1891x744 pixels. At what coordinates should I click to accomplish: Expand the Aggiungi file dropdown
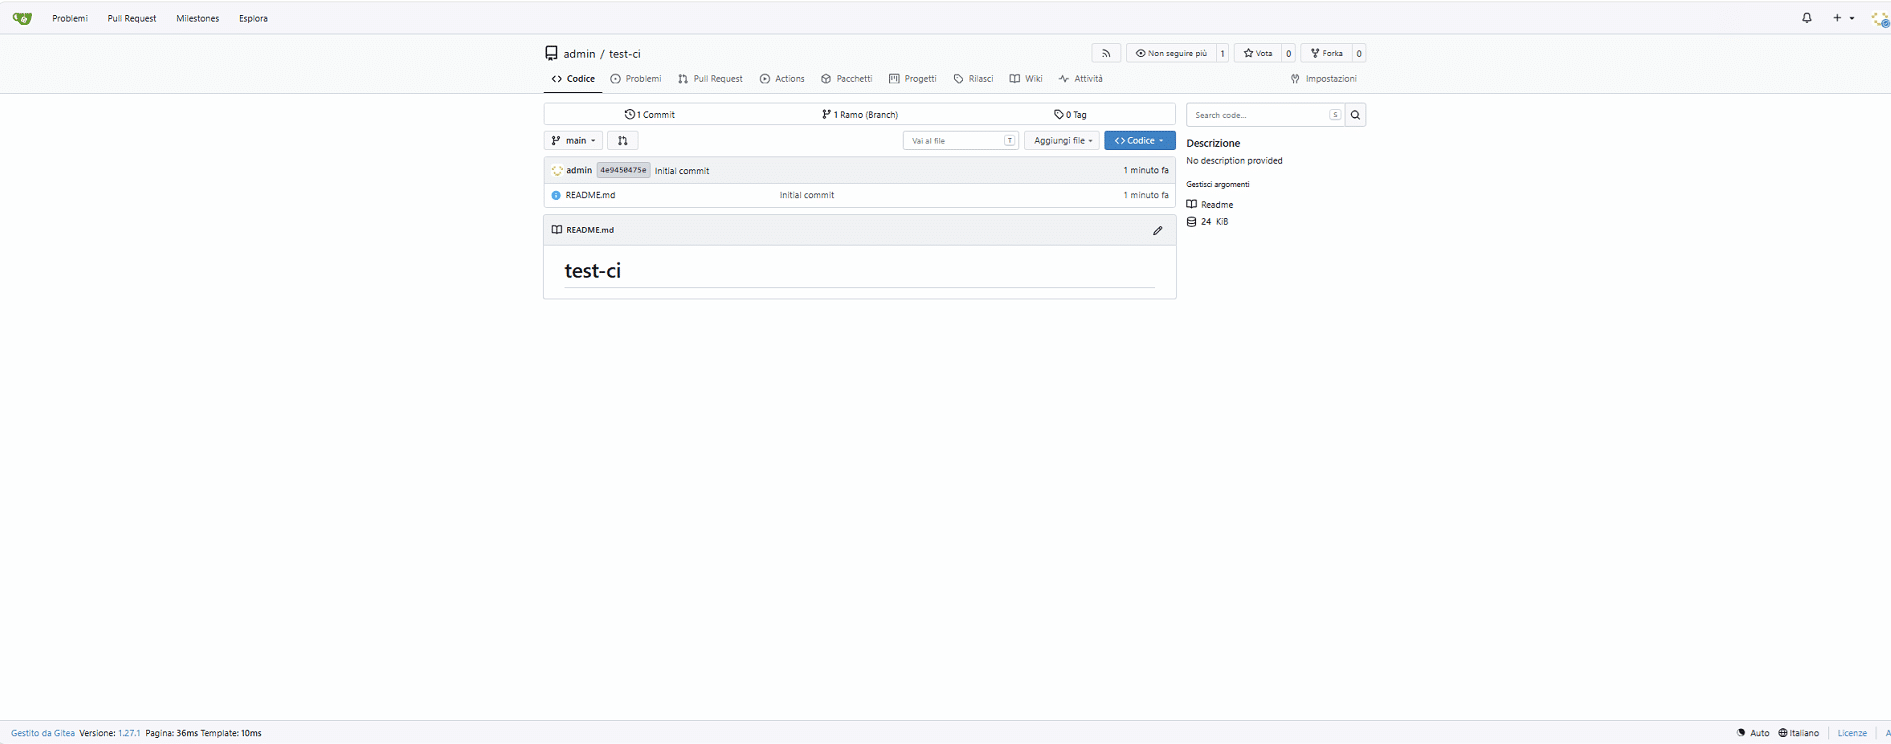[x=1062, y=141]
